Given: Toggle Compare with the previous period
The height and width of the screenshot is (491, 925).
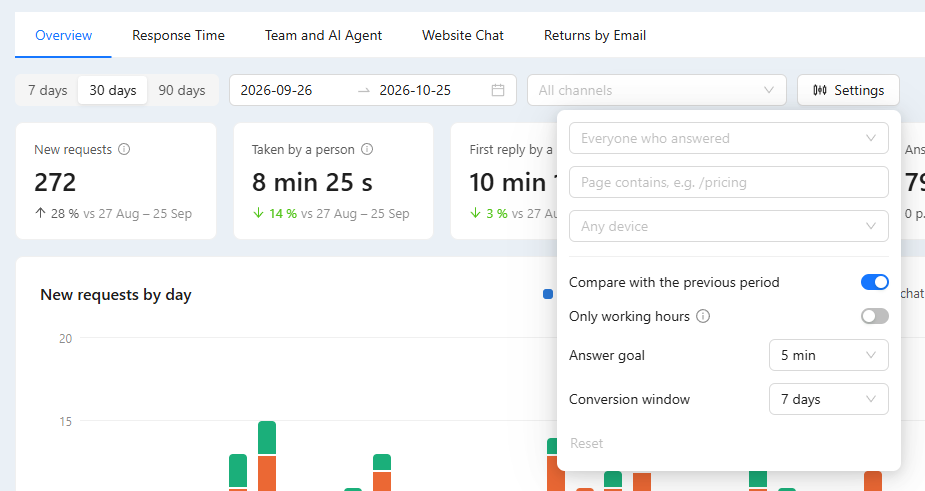Looking at the screenshot, I should pyautogui.click(x=874, y=282).
